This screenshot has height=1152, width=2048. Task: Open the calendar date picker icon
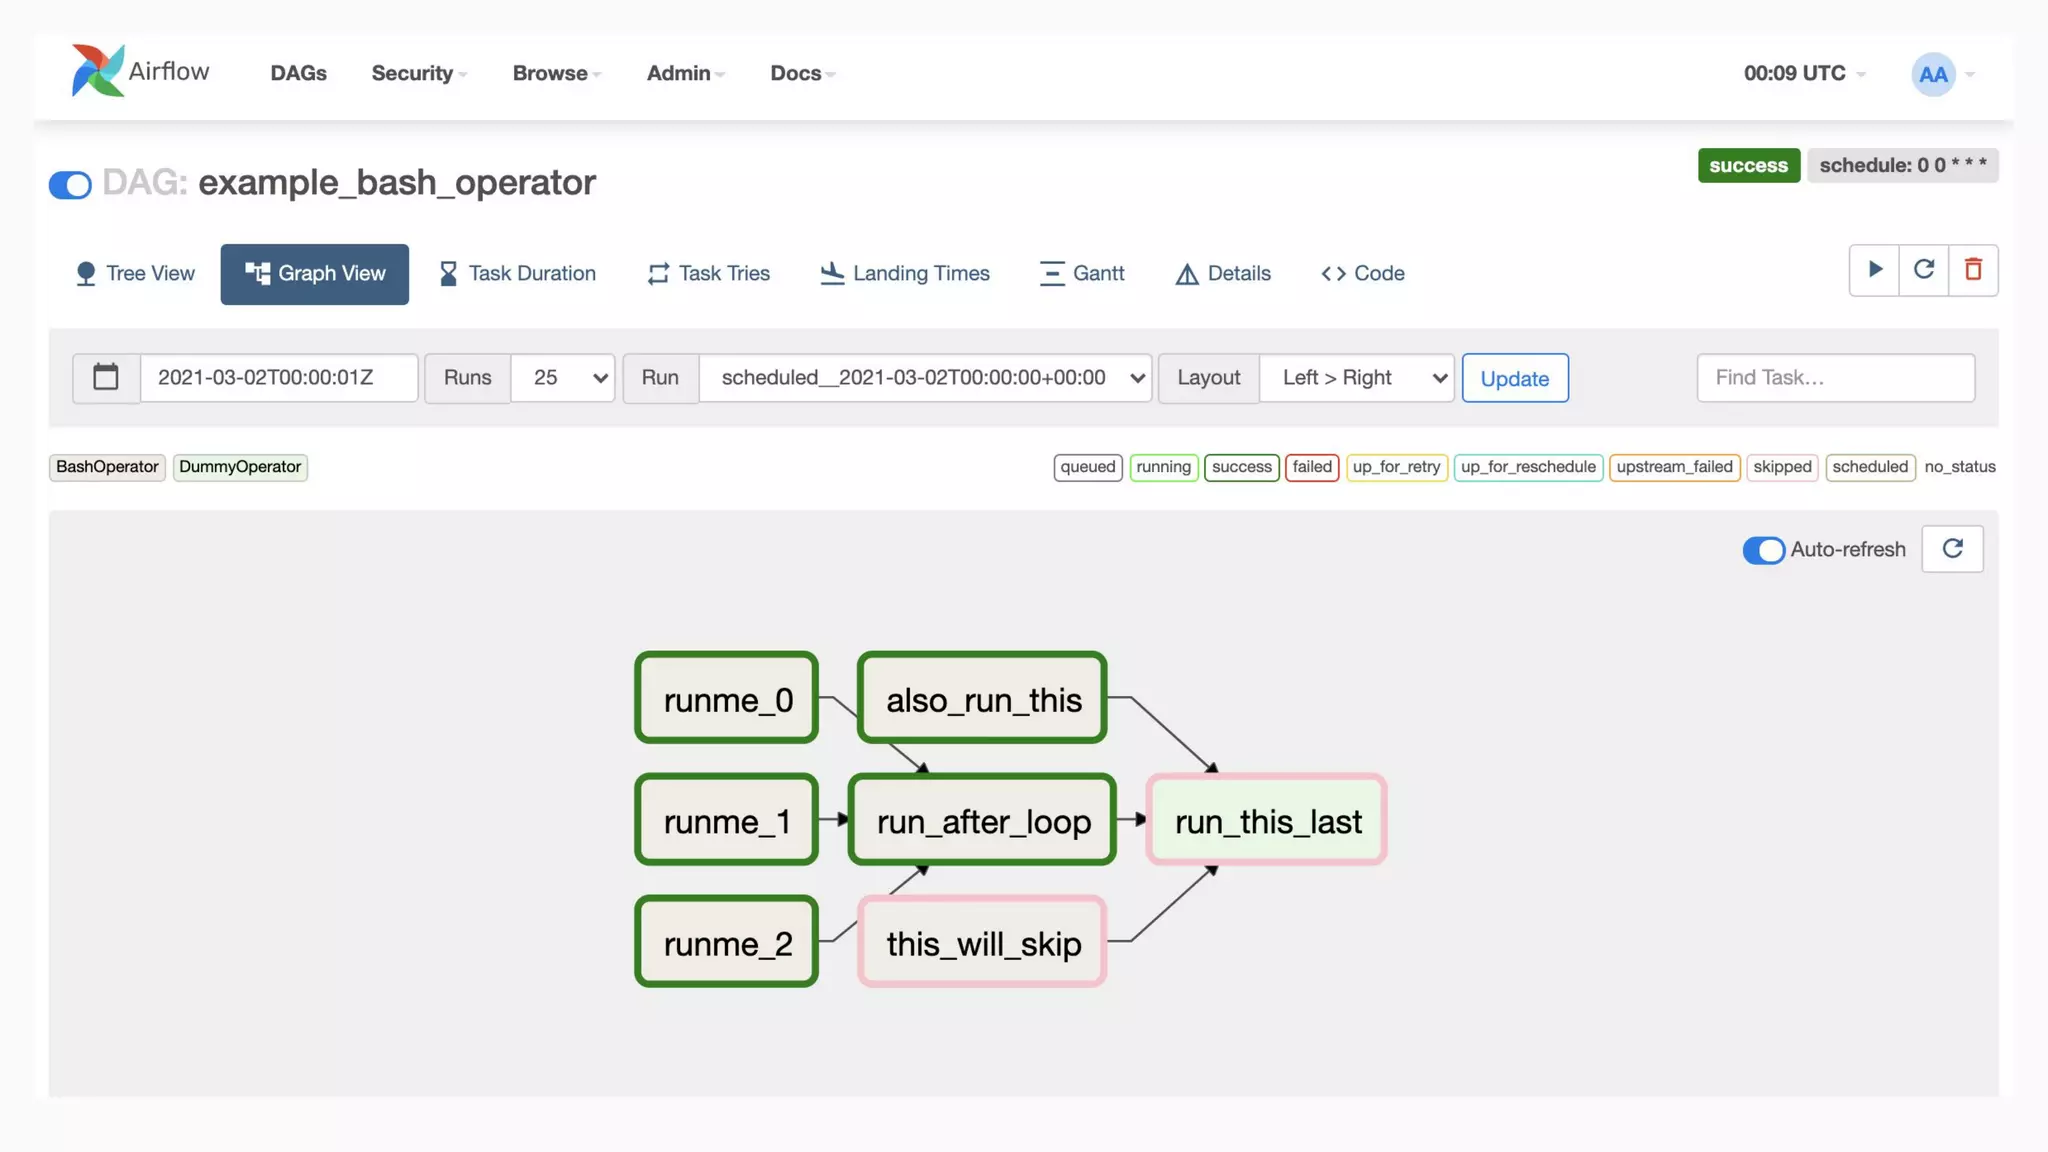[106, 378]
